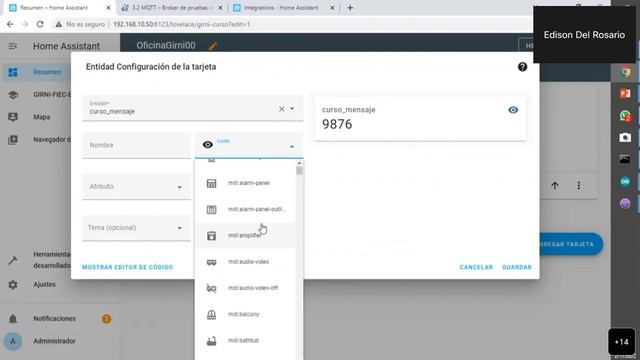
Task: Collapse the Home Assistant sidebar menu icon
Action: tap(13, 46)
